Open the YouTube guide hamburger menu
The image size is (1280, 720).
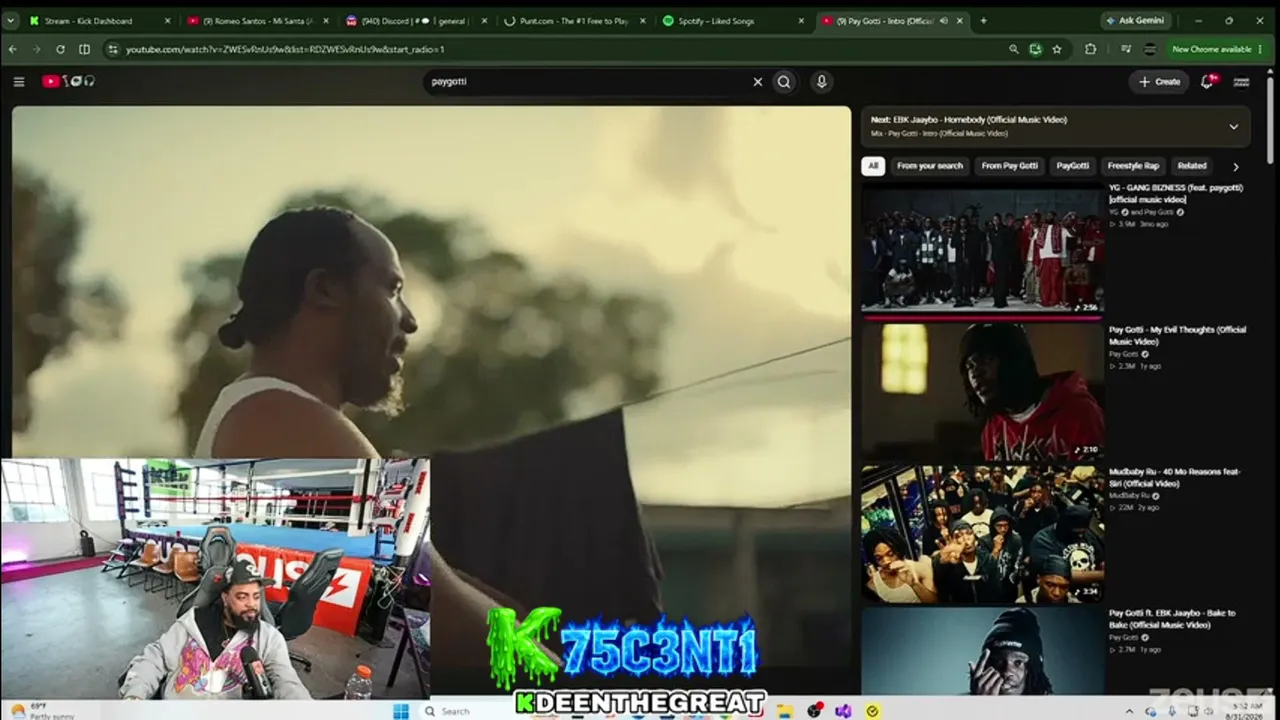click(x=19, y=82)
